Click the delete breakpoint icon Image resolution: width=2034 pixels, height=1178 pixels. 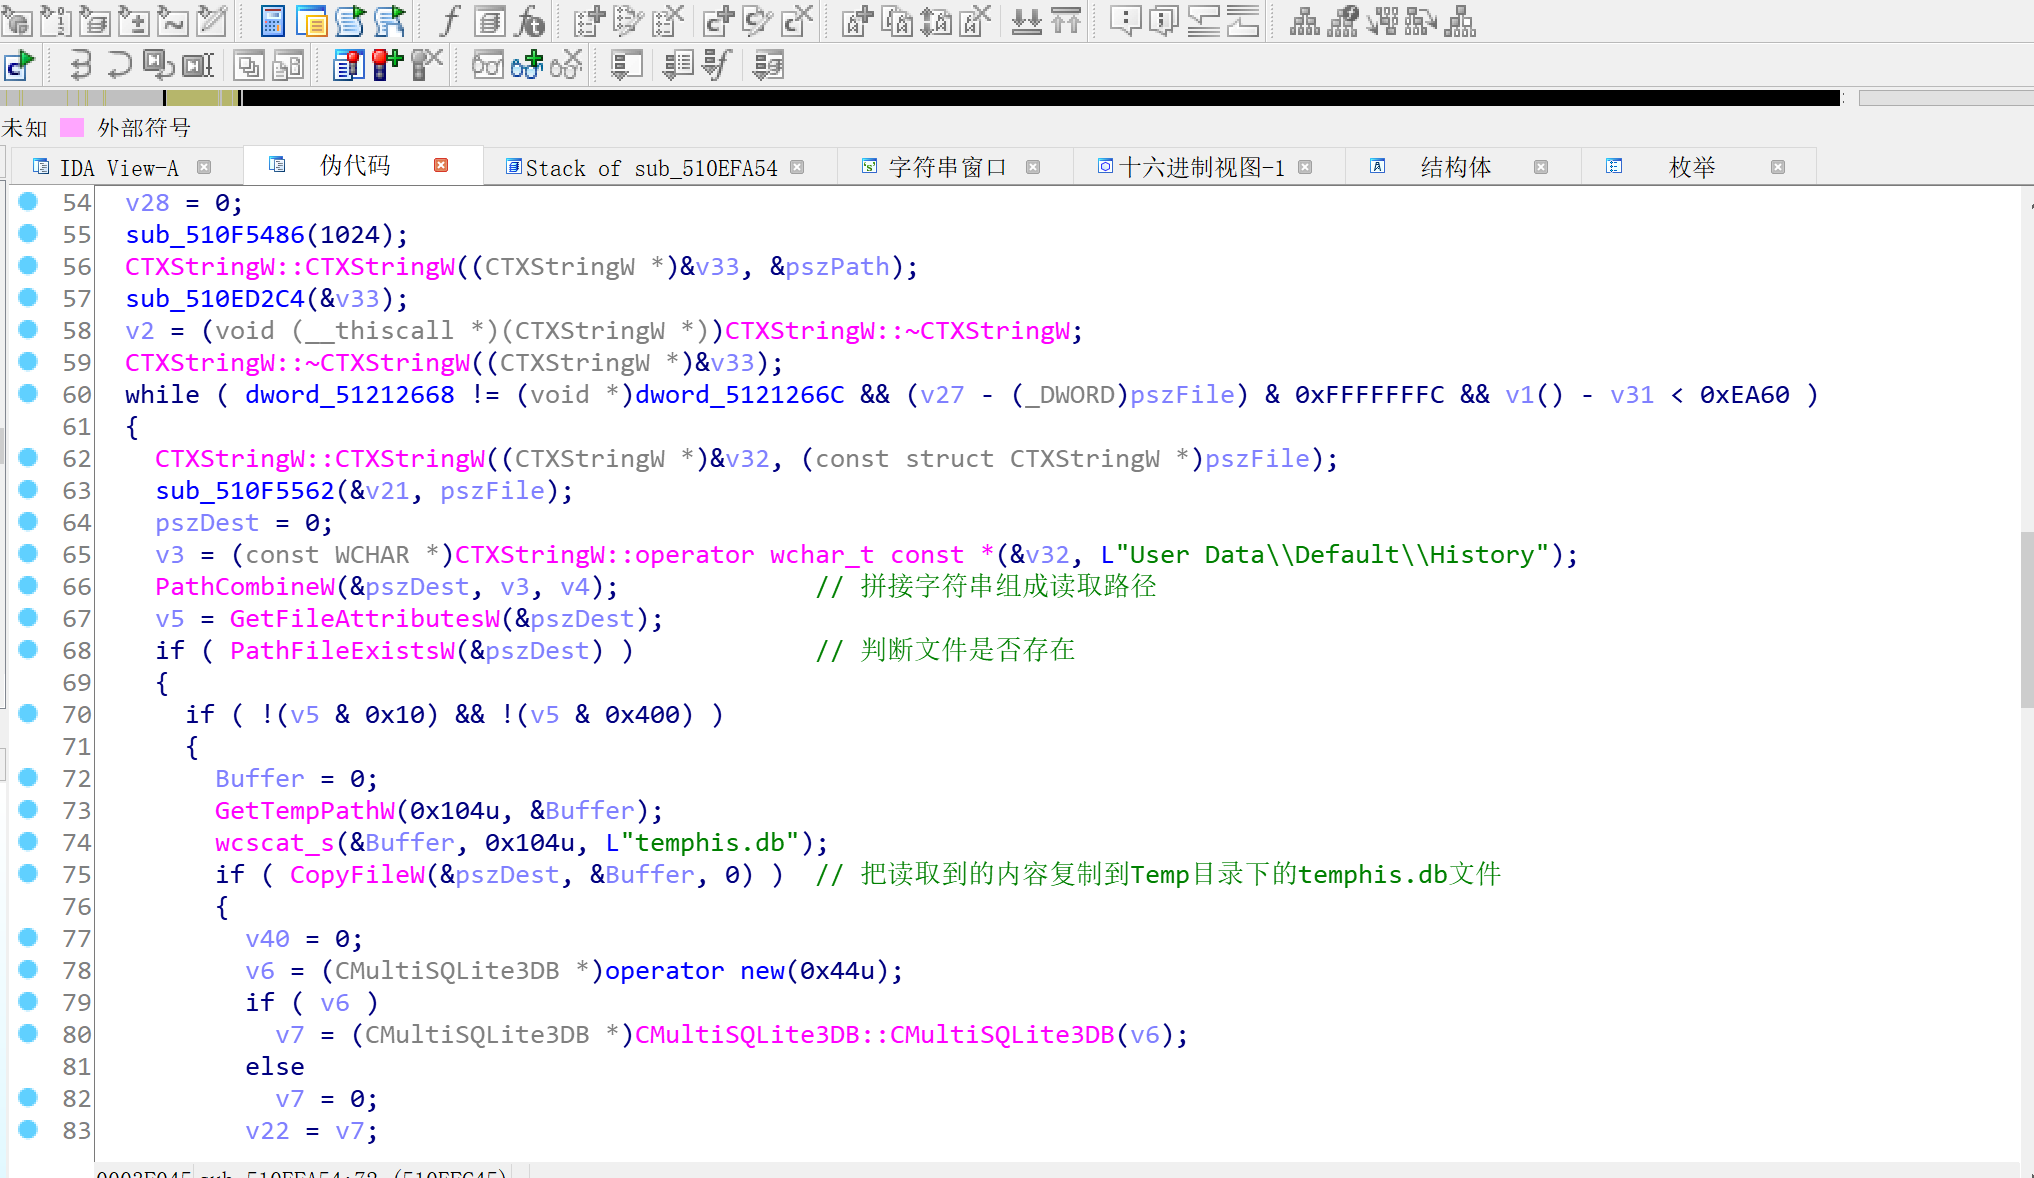(426, 65)
